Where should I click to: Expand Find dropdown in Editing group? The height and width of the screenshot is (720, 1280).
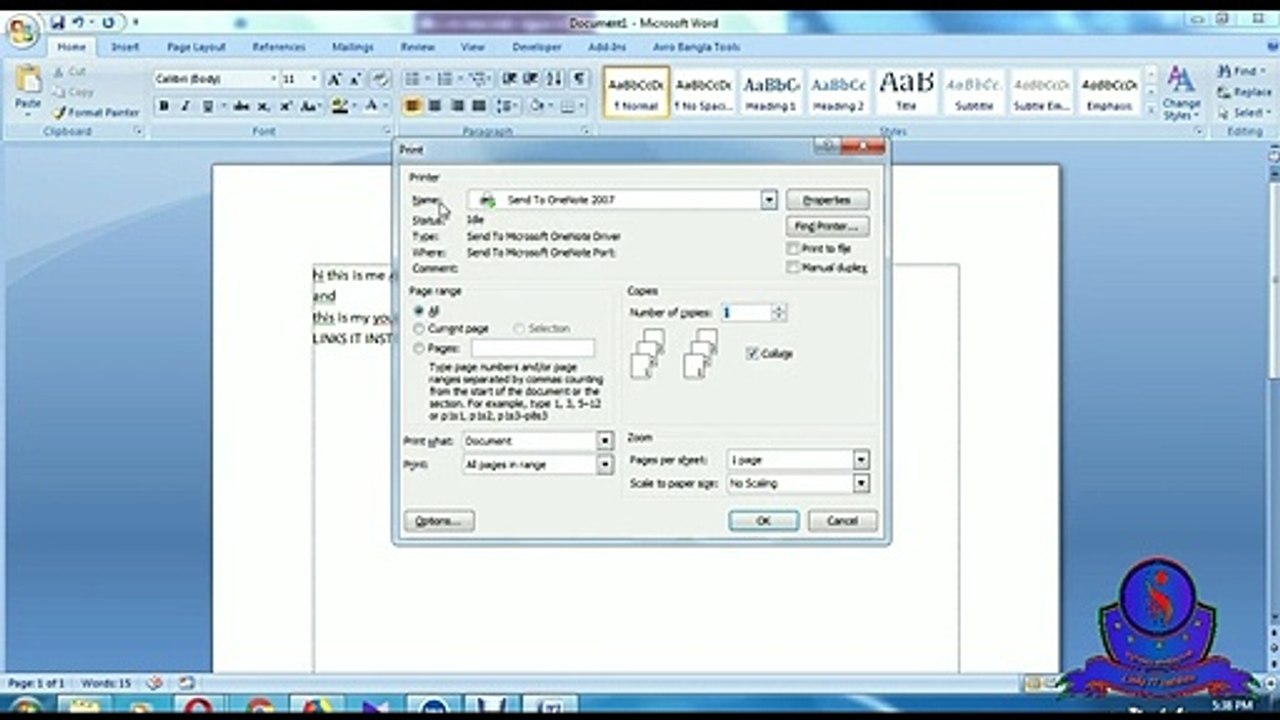click(1262, 72)
